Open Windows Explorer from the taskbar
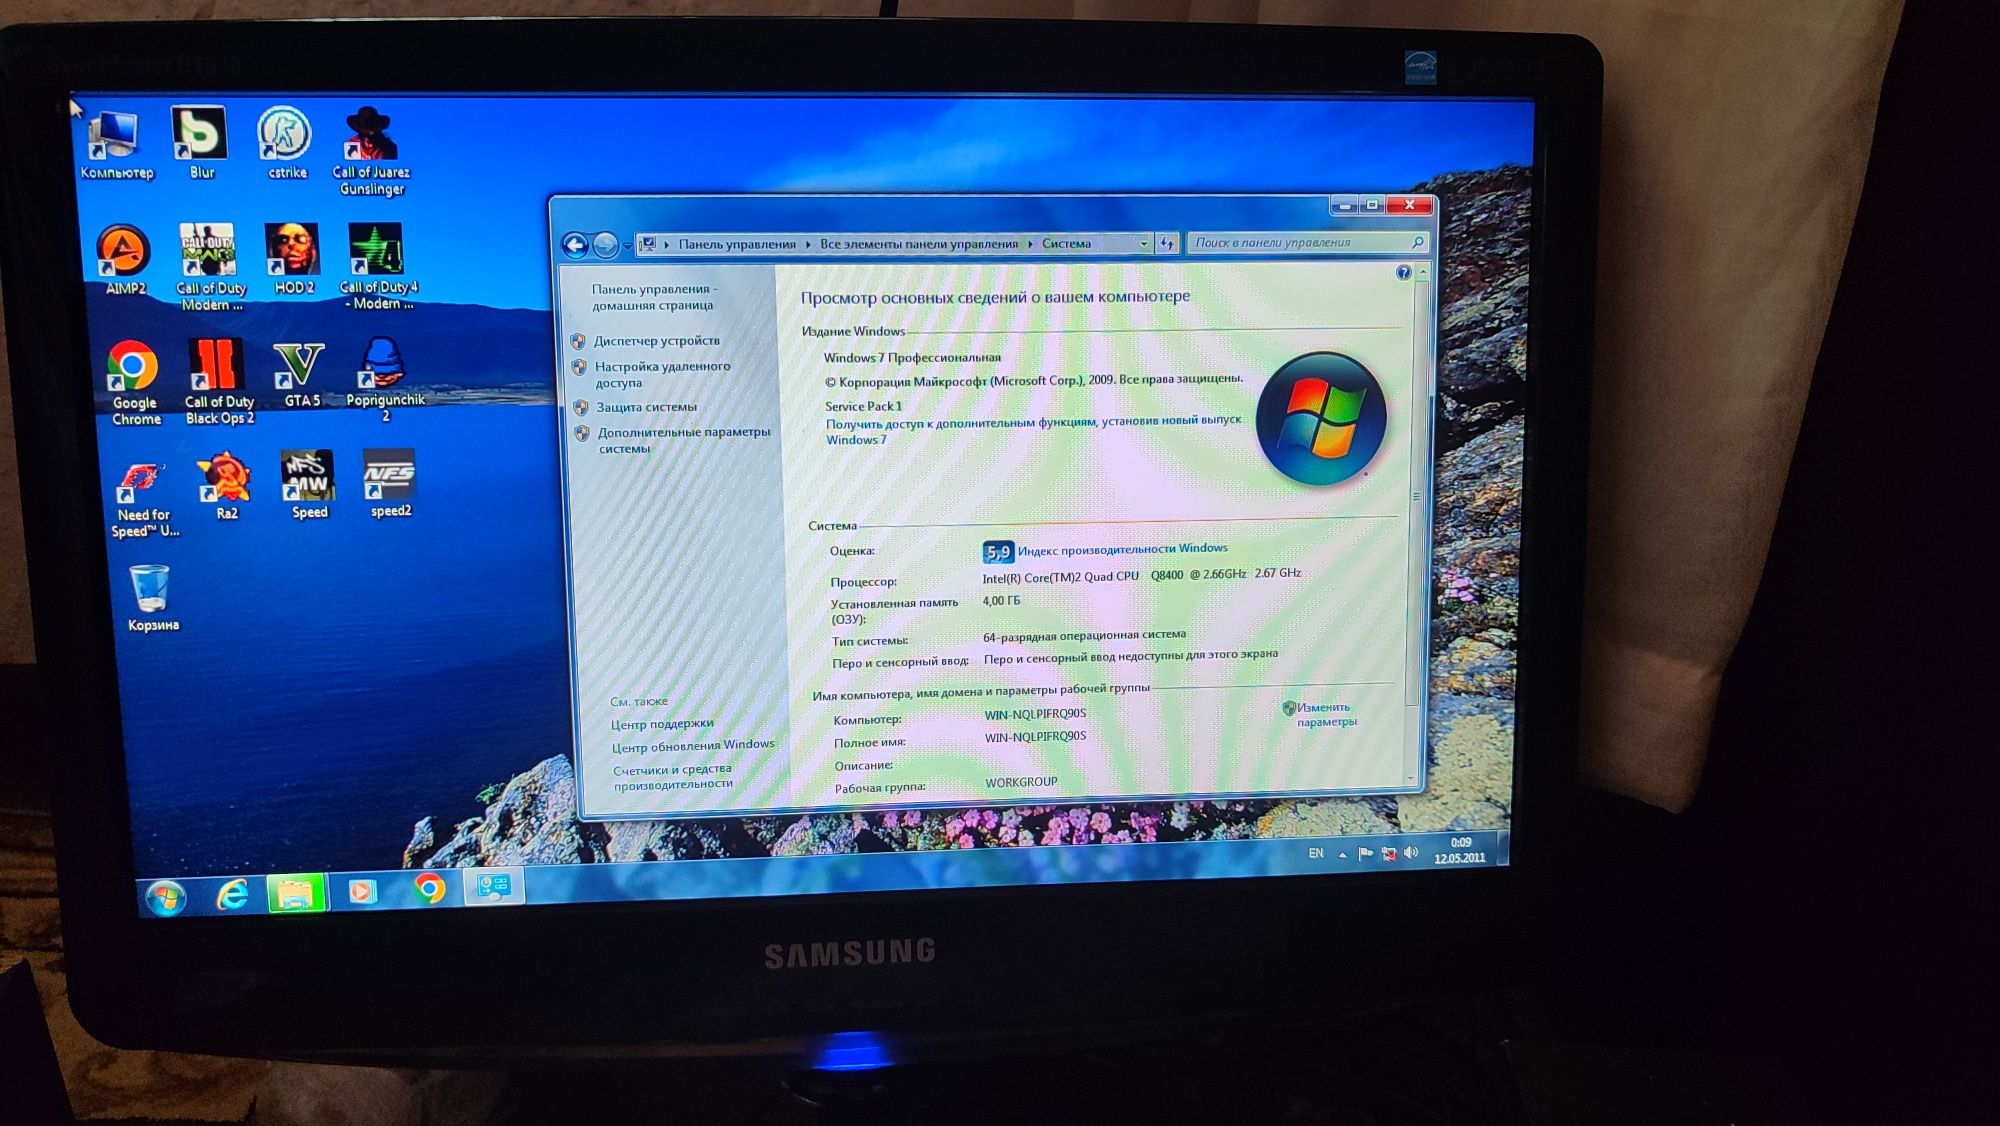The image size is (2000, 1126). click(x=295, y=892)
